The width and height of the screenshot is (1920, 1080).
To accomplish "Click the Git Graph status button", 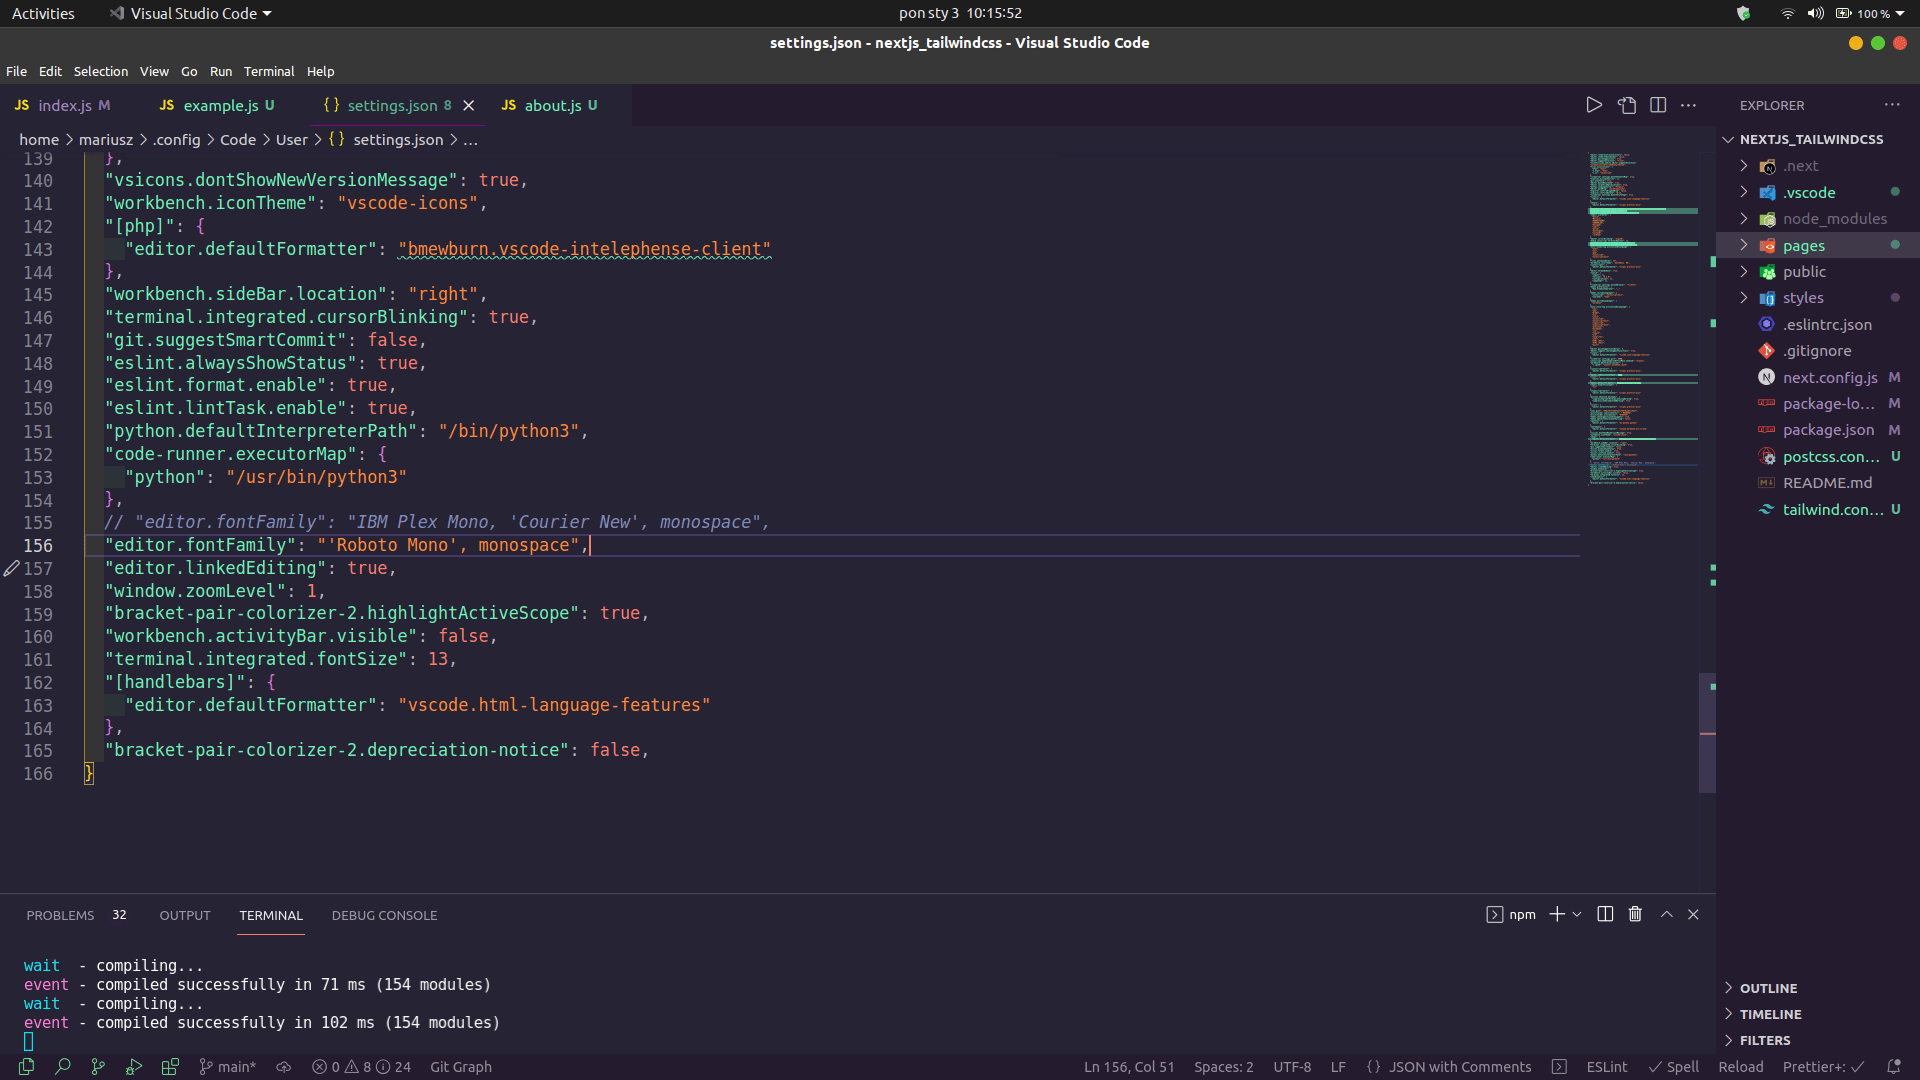I will pyautogui.click(x=460, y=1067).
